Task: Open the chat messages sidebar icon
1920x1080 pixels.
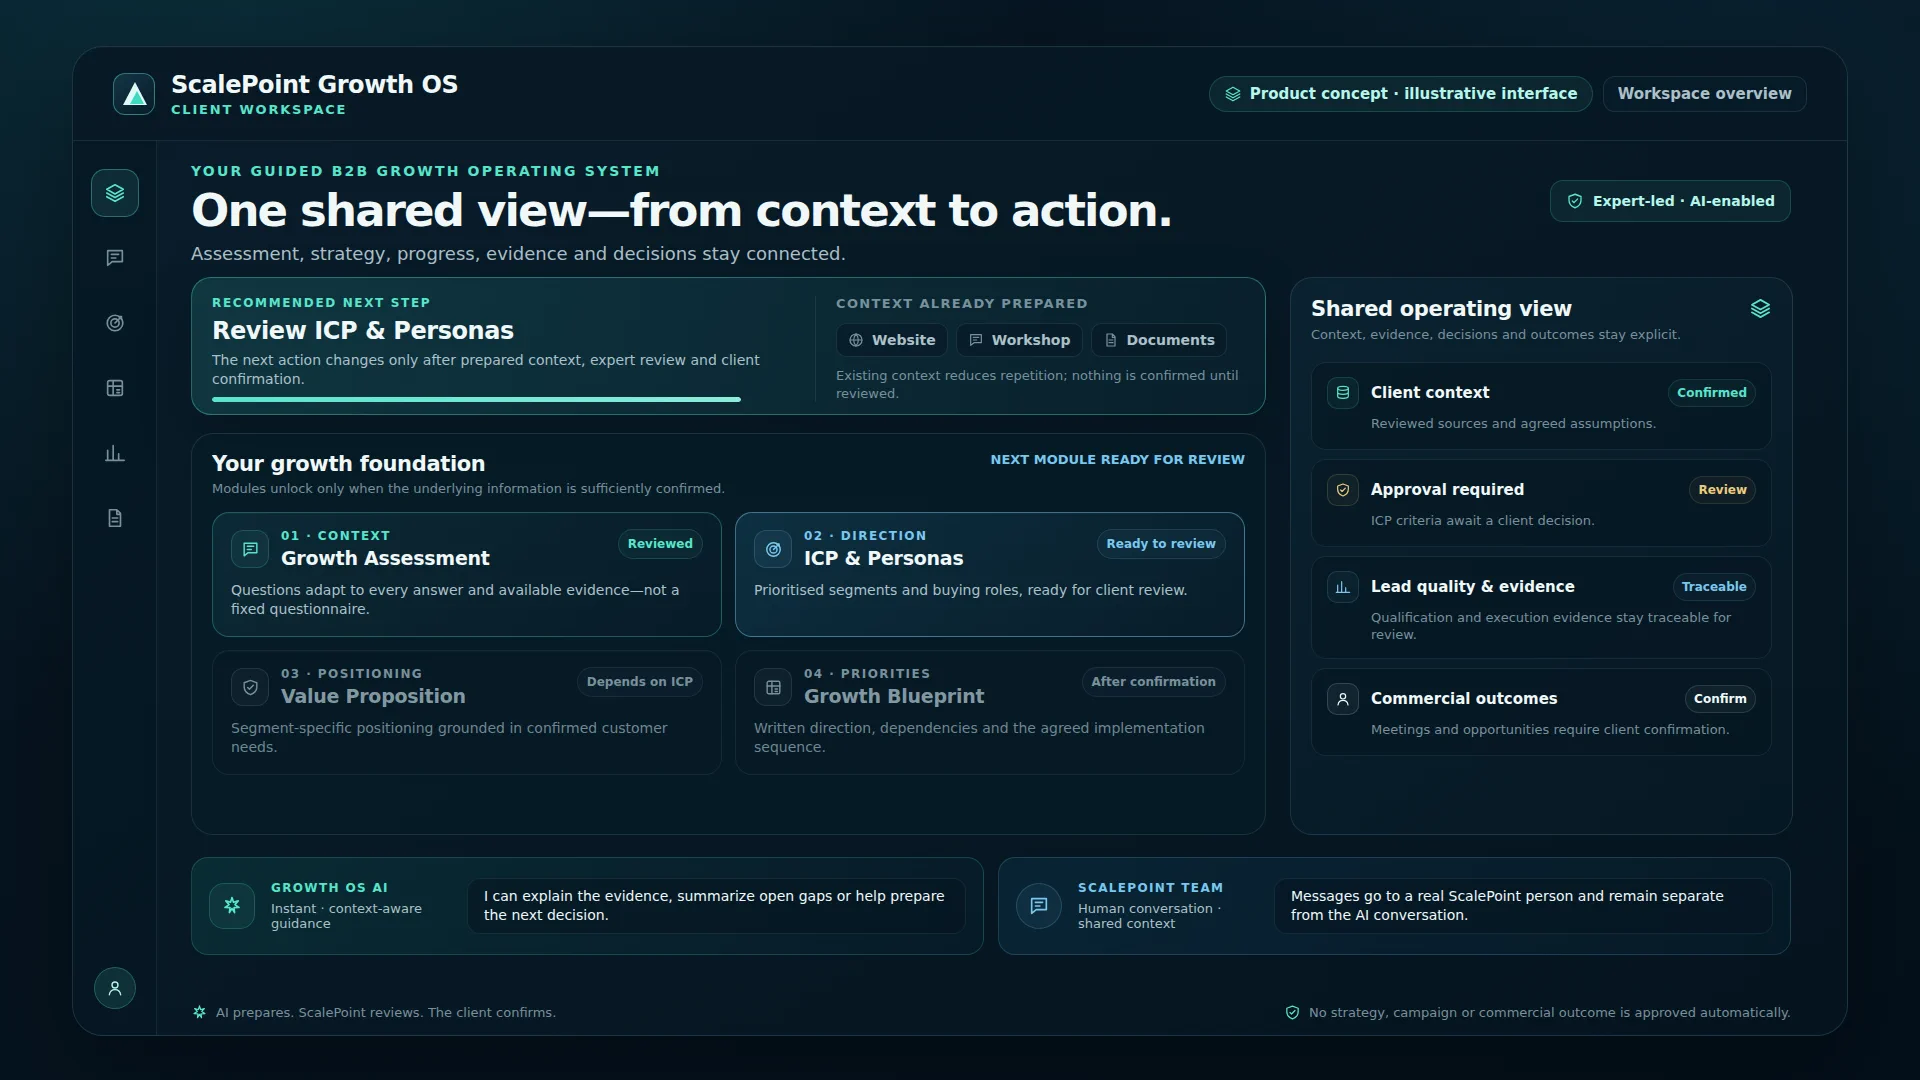Action: pyautogui.click(x=115, y=258)
